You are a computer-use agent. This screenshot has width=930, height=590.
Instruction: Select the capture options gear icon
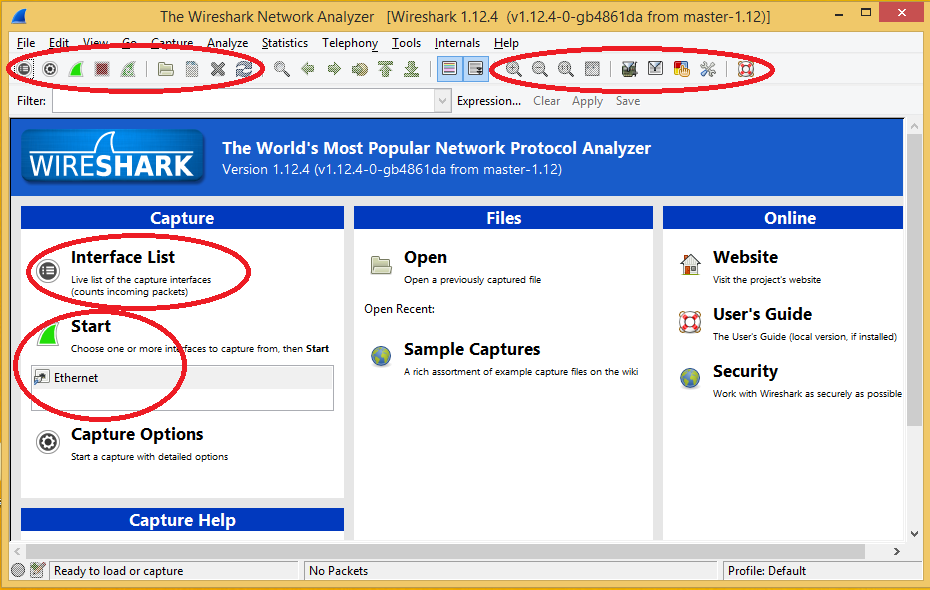pyautogui.click(x=49, y=68)
